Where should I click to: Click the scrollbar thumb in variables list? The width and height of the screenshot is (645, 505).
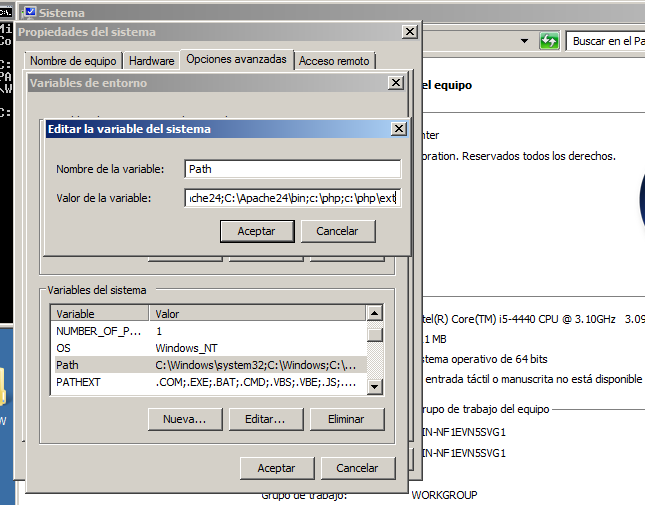click(x=375, y=335)
